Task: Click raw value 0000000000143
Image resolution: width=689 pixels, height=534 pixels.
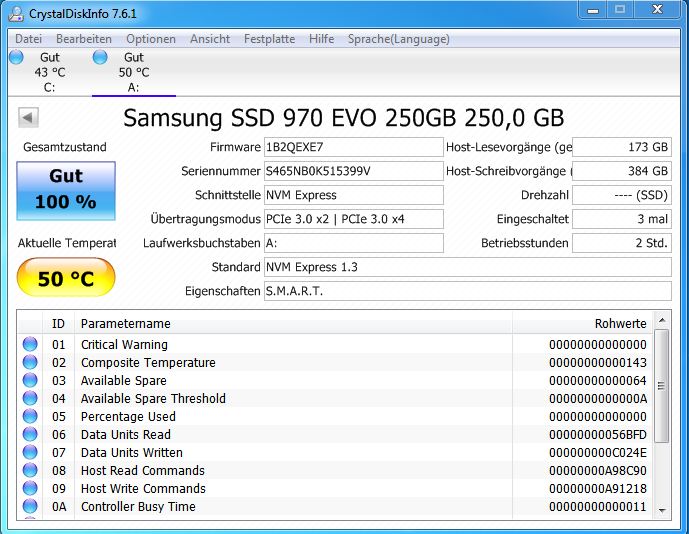Action: (598, 363)
